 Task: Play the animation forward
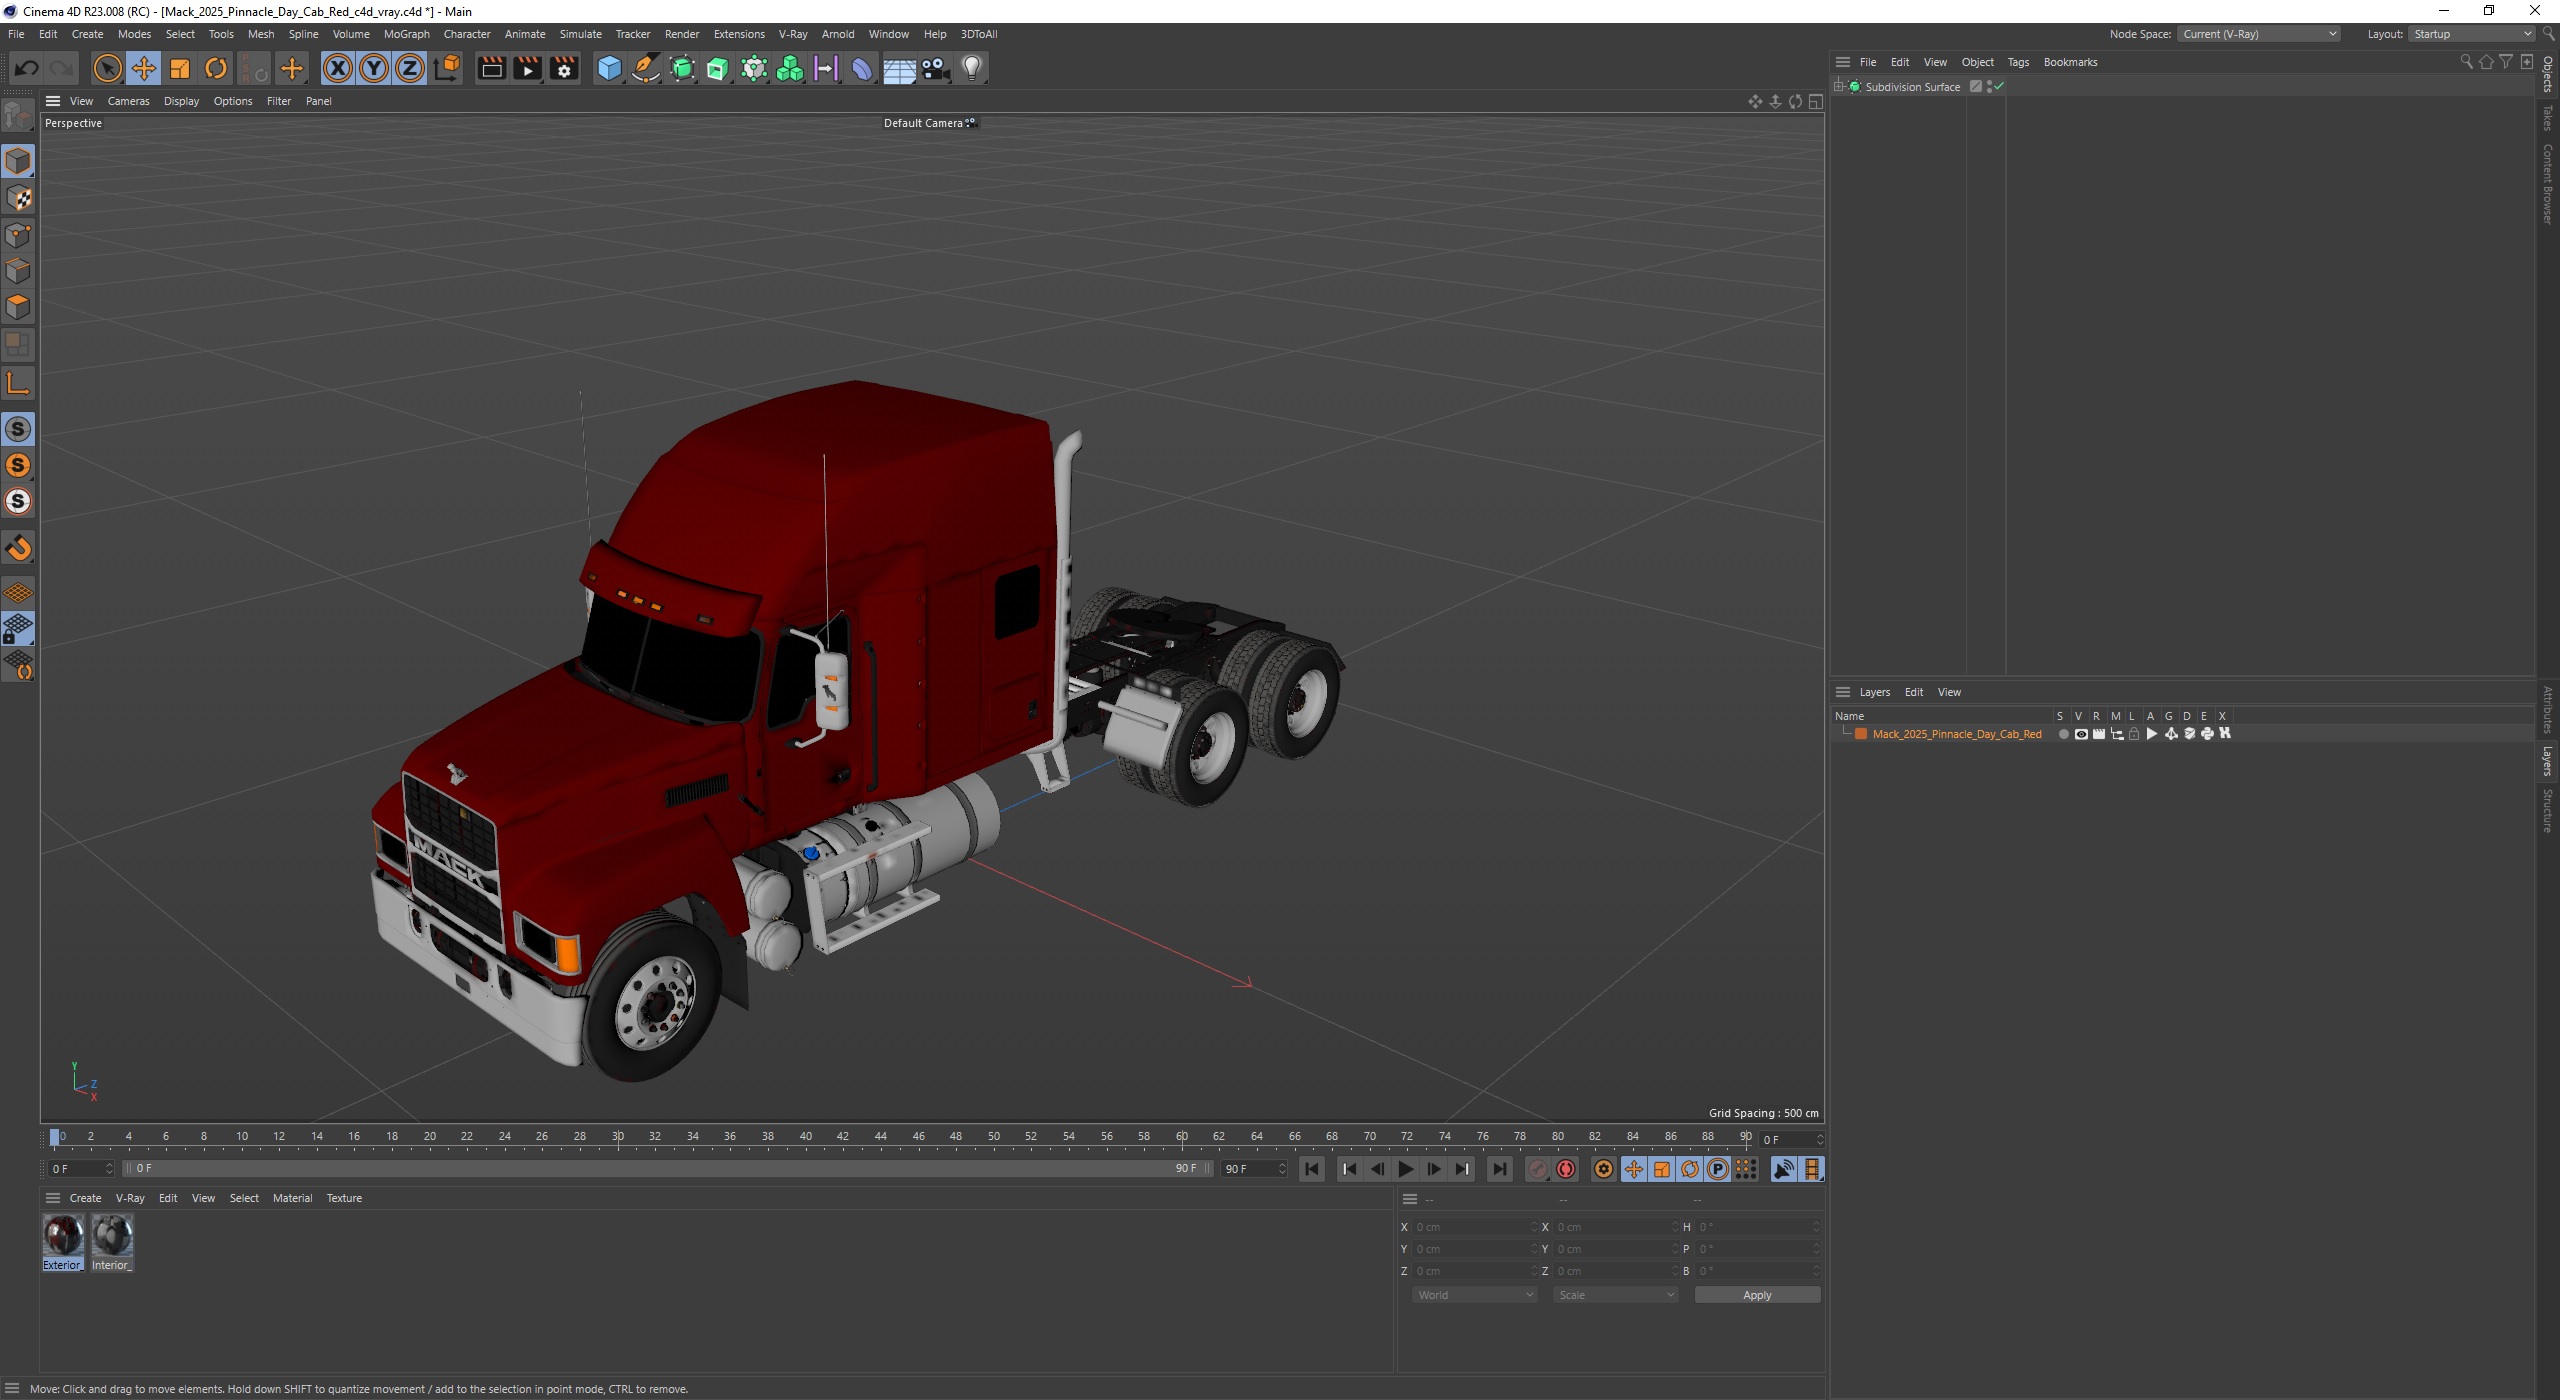point(1405,1169)
